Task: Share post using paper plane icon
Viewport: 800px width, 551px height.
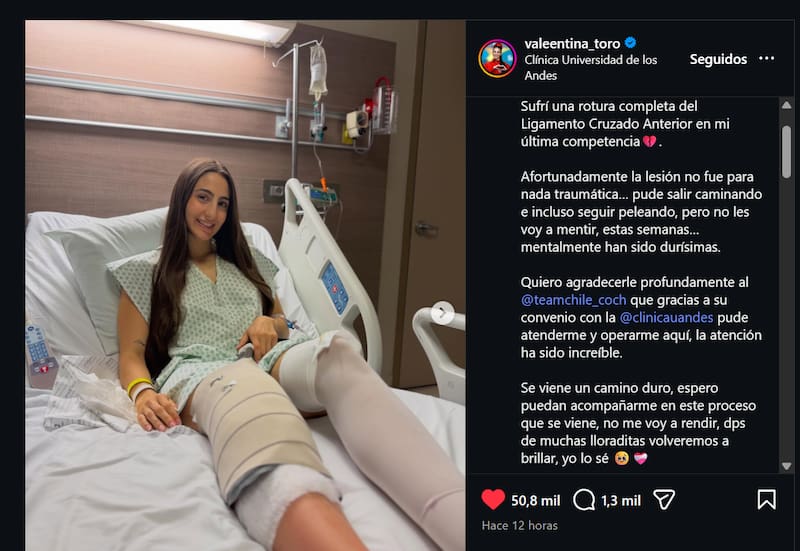Action: (664, 500)
